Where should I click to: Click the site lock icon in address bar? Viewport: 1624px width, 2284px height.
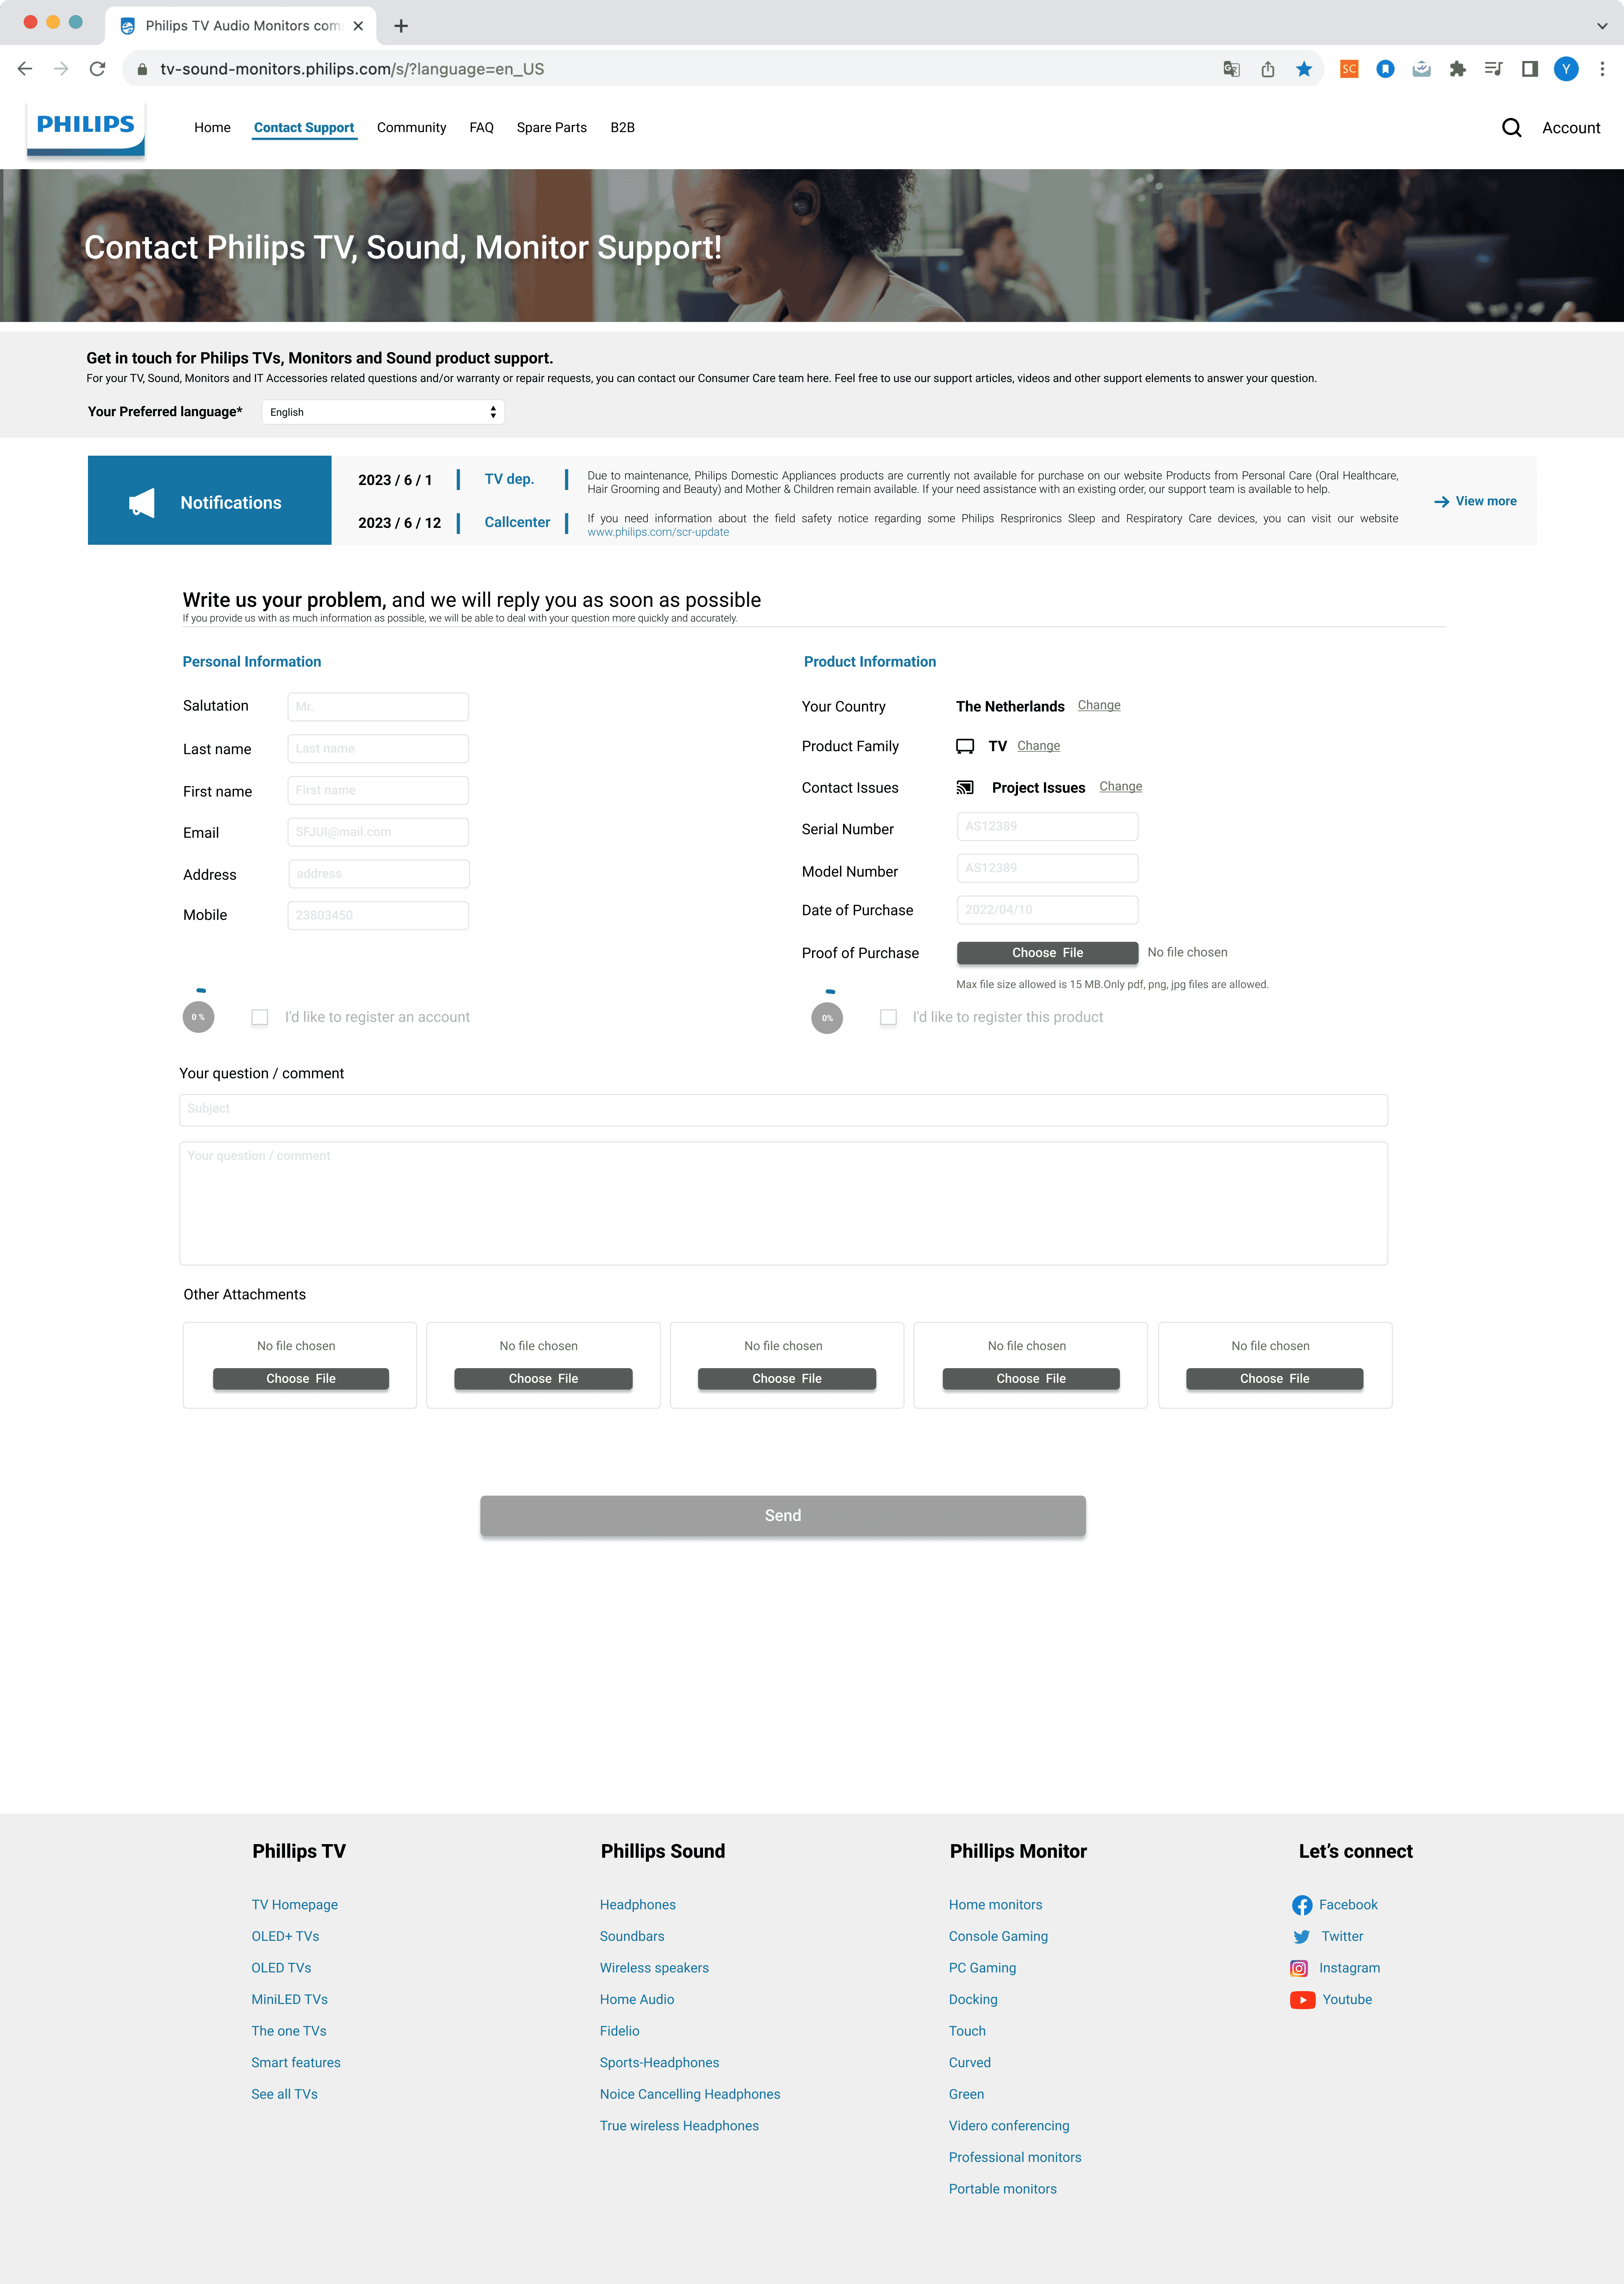pyautogui.click(x=142, y=69)
